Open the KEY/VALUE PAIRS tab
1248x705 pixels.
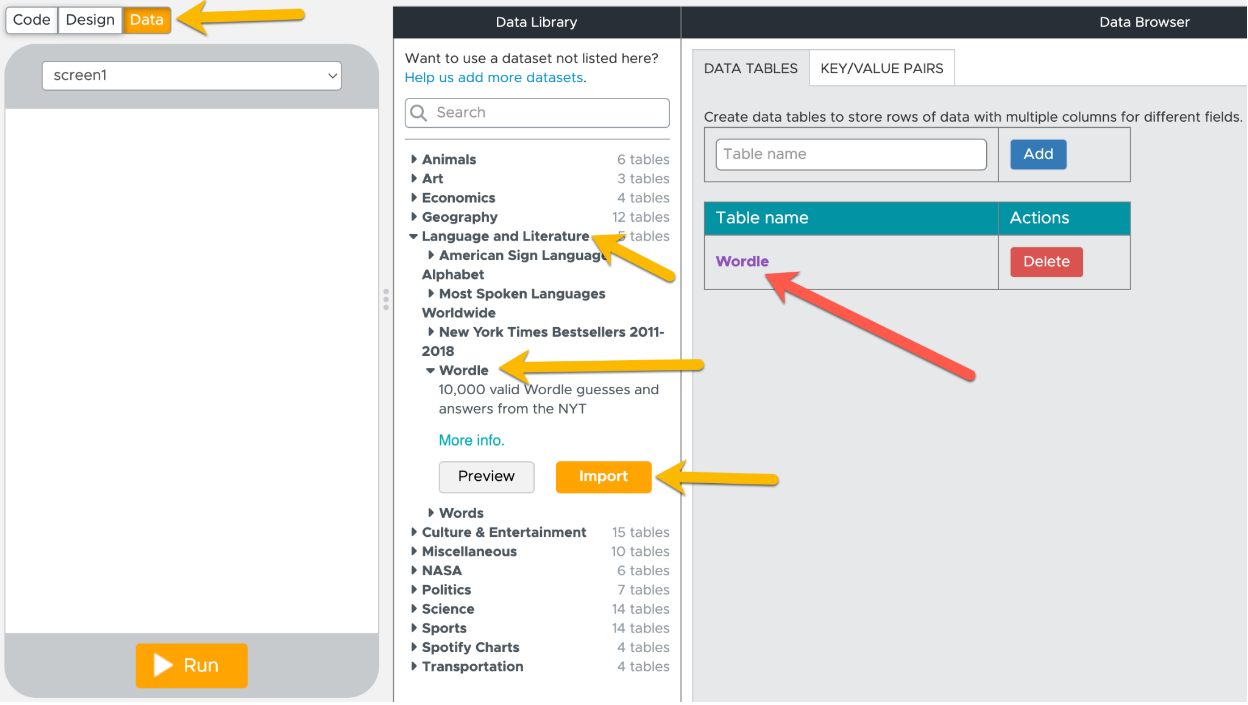pos(882,68)
